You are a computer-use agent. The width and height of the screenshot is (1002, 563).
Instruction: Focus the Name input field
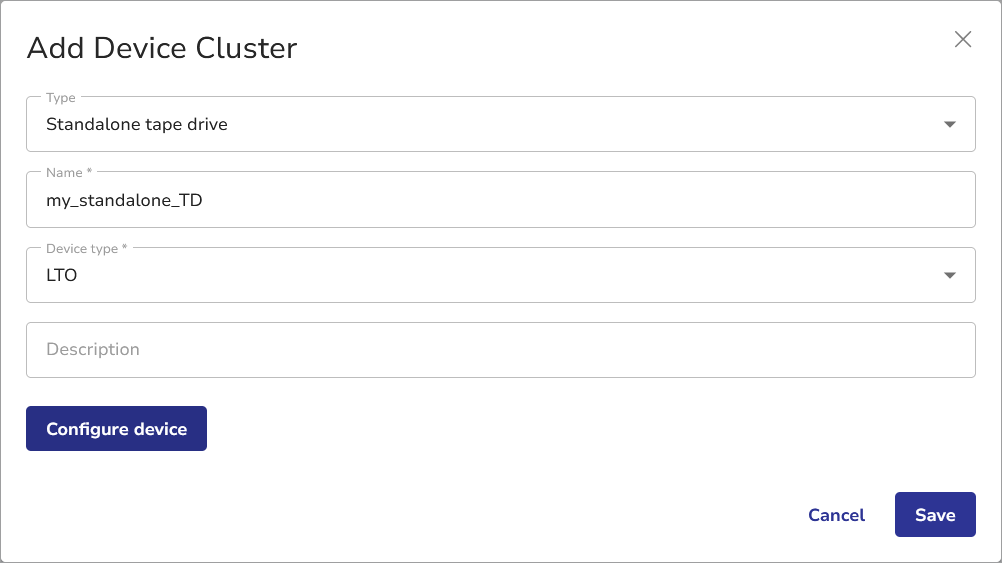[500, 200]
